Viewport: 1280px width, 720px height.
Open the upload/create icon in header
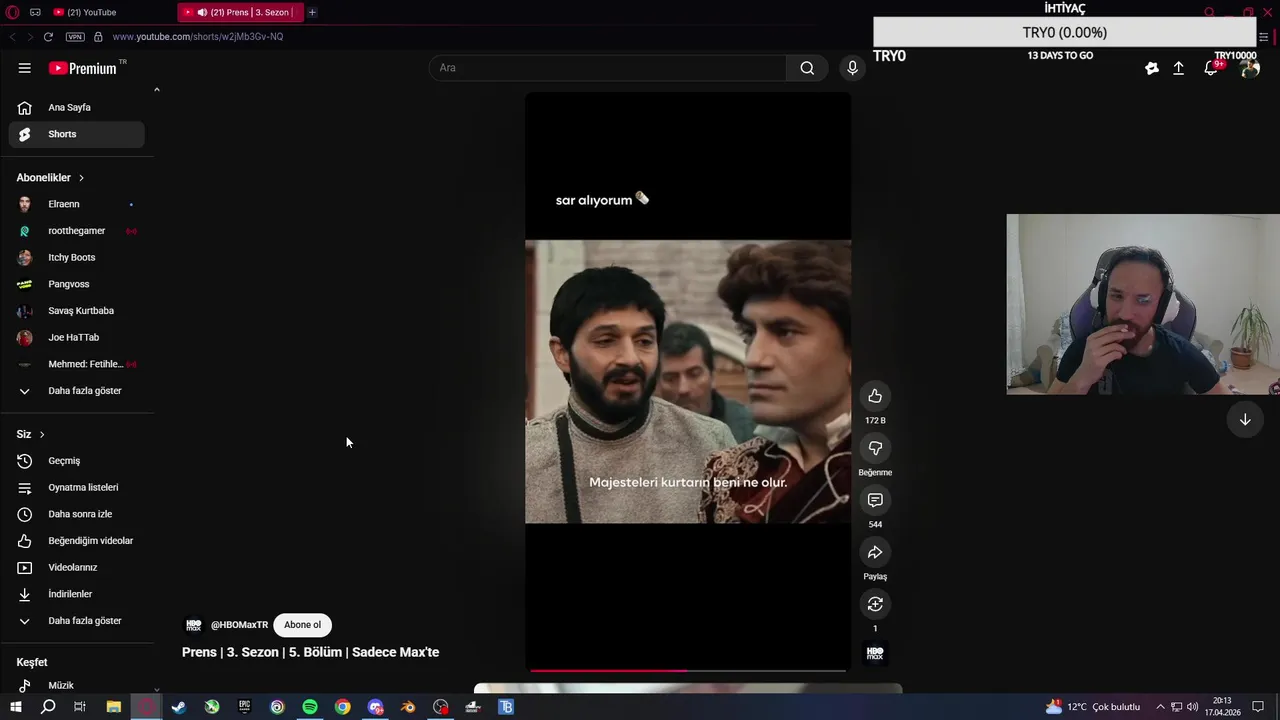pos(1179,68)
